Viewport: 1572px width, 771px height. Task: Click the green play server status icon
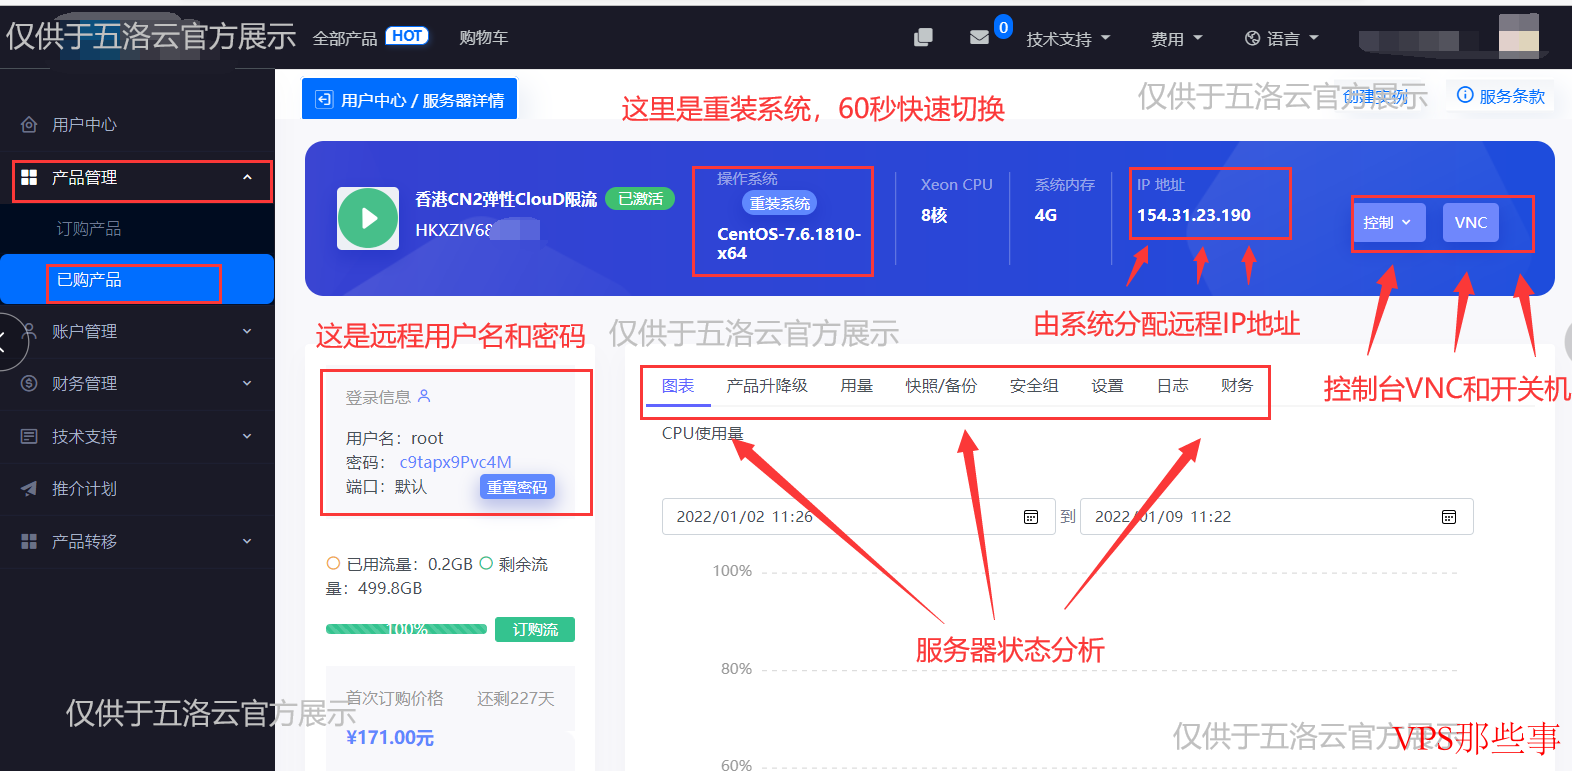pyautogui.click(x=368, y=218)
